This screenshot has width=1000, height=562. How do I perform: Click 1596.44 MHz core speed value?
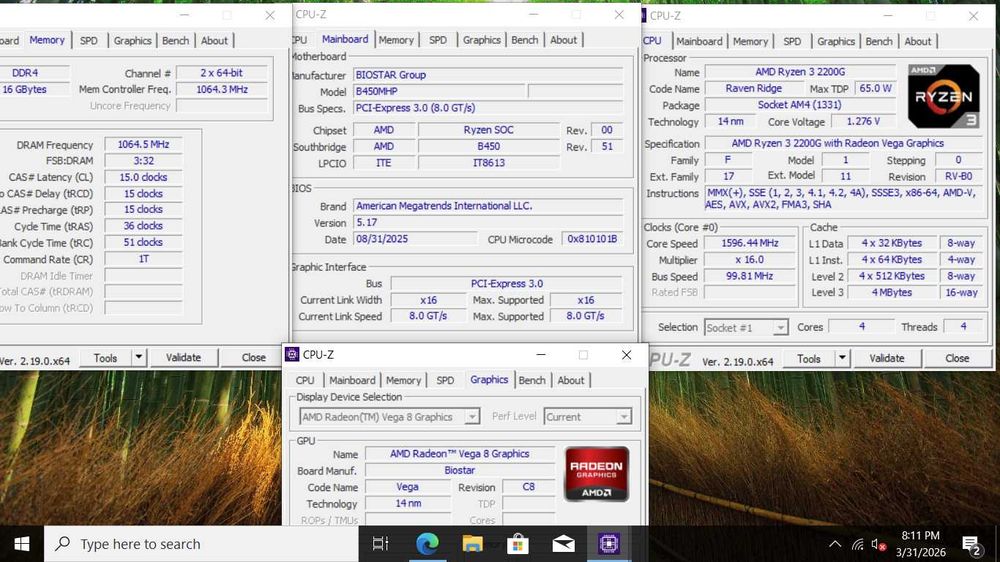(x=749, y=243)
